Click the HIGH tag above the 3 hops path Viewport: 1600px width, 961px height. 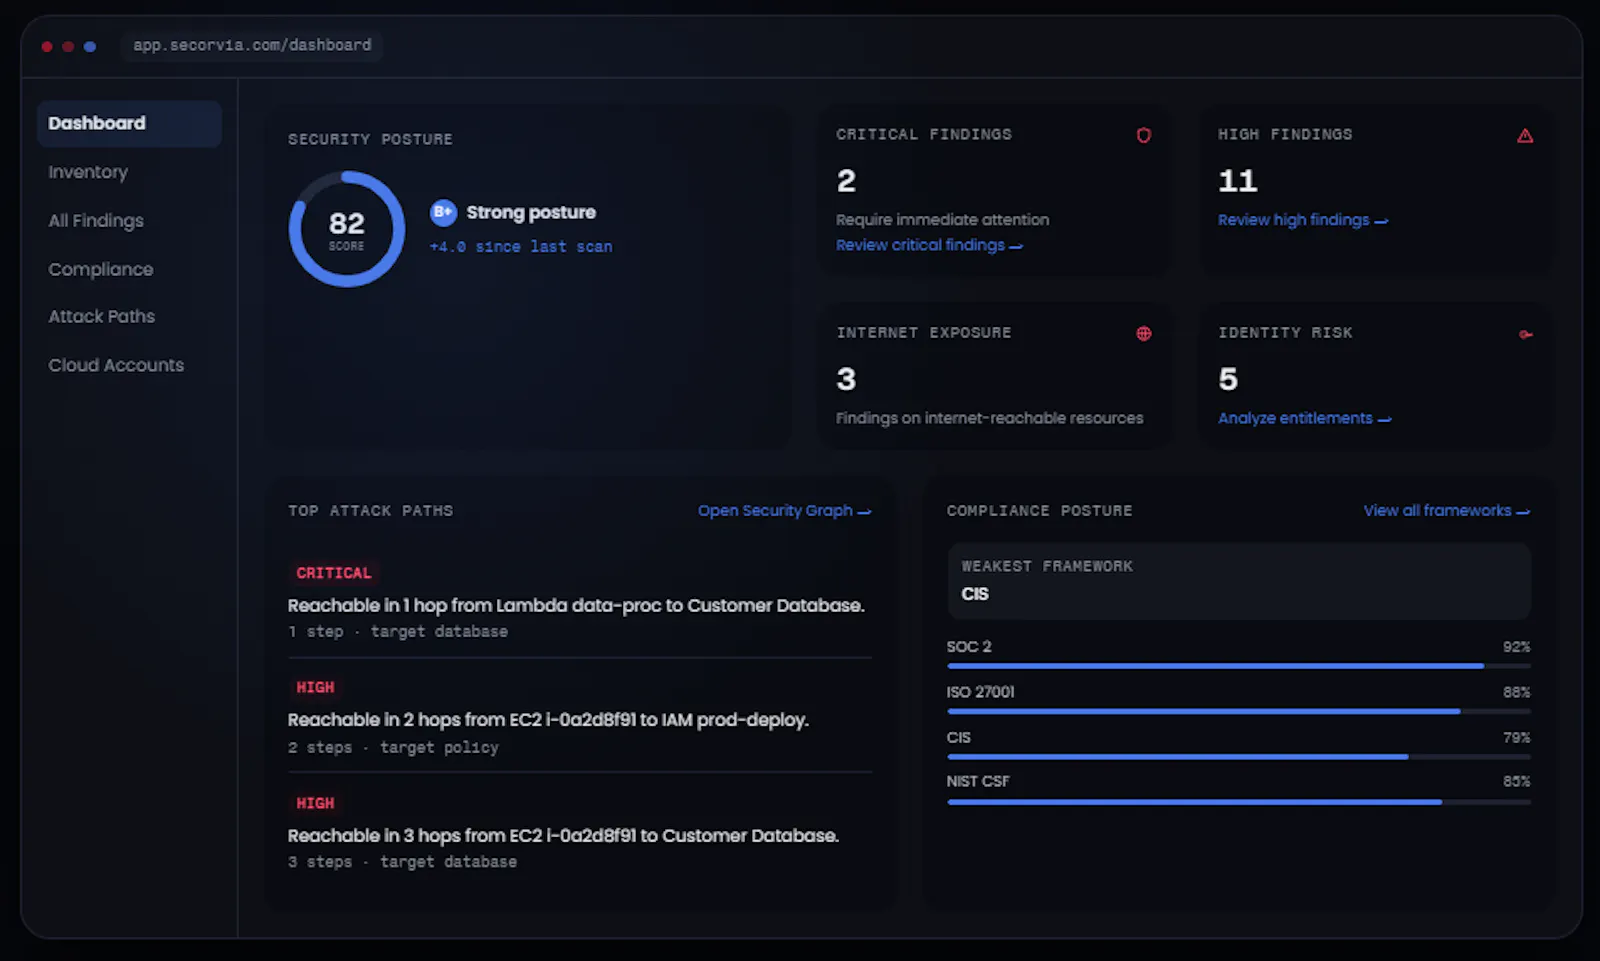click(315, 804)
